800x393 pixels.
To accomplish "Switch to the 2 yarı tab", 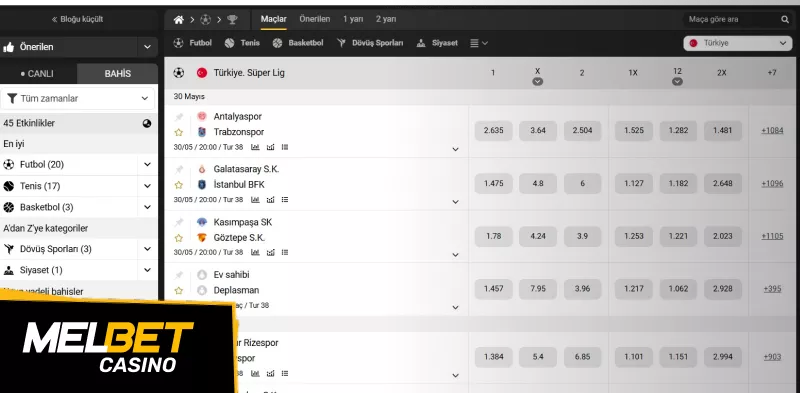I will point(386,19).
